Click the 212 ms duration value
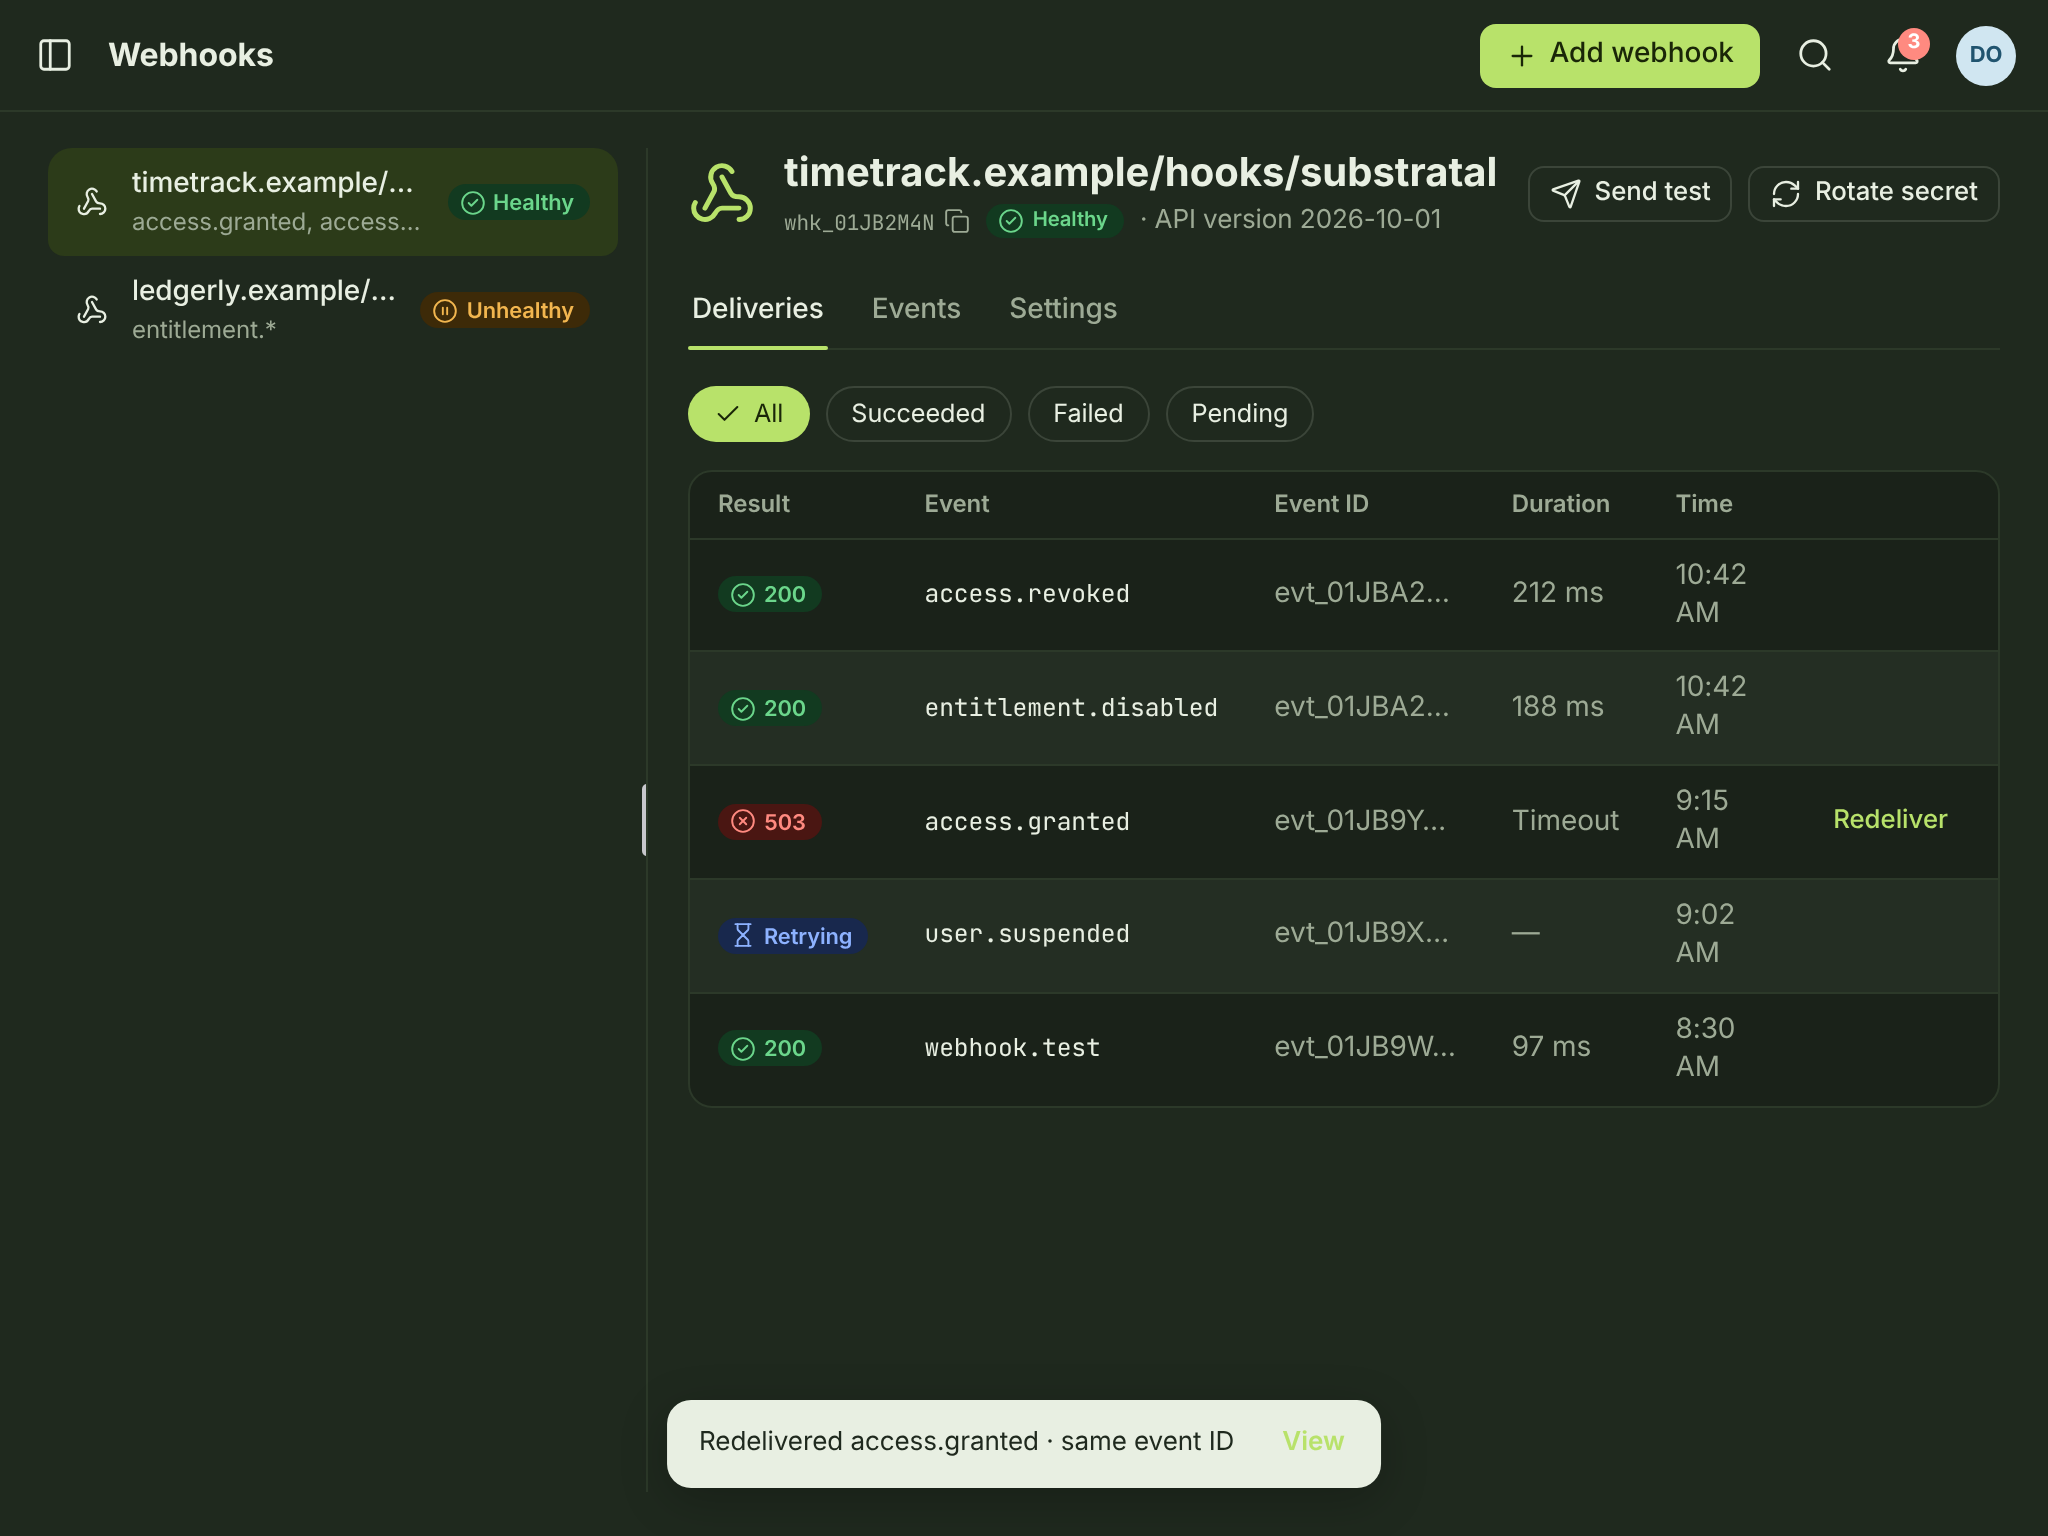Viewport: 2048px width, 1536px height. [x=1557, y=593]
